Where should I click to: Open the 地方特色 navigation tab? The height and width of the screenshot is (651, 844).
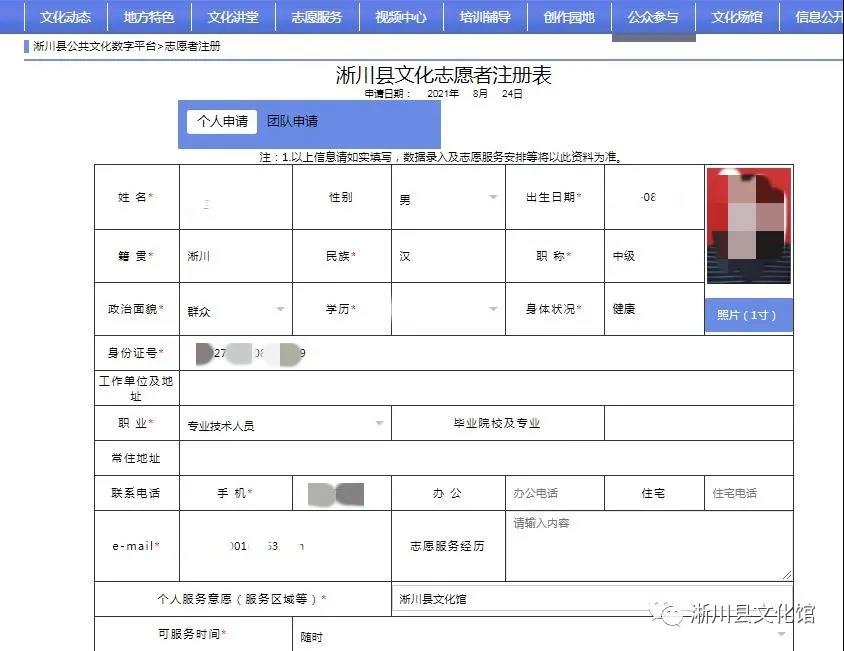[x=149, y=17]
